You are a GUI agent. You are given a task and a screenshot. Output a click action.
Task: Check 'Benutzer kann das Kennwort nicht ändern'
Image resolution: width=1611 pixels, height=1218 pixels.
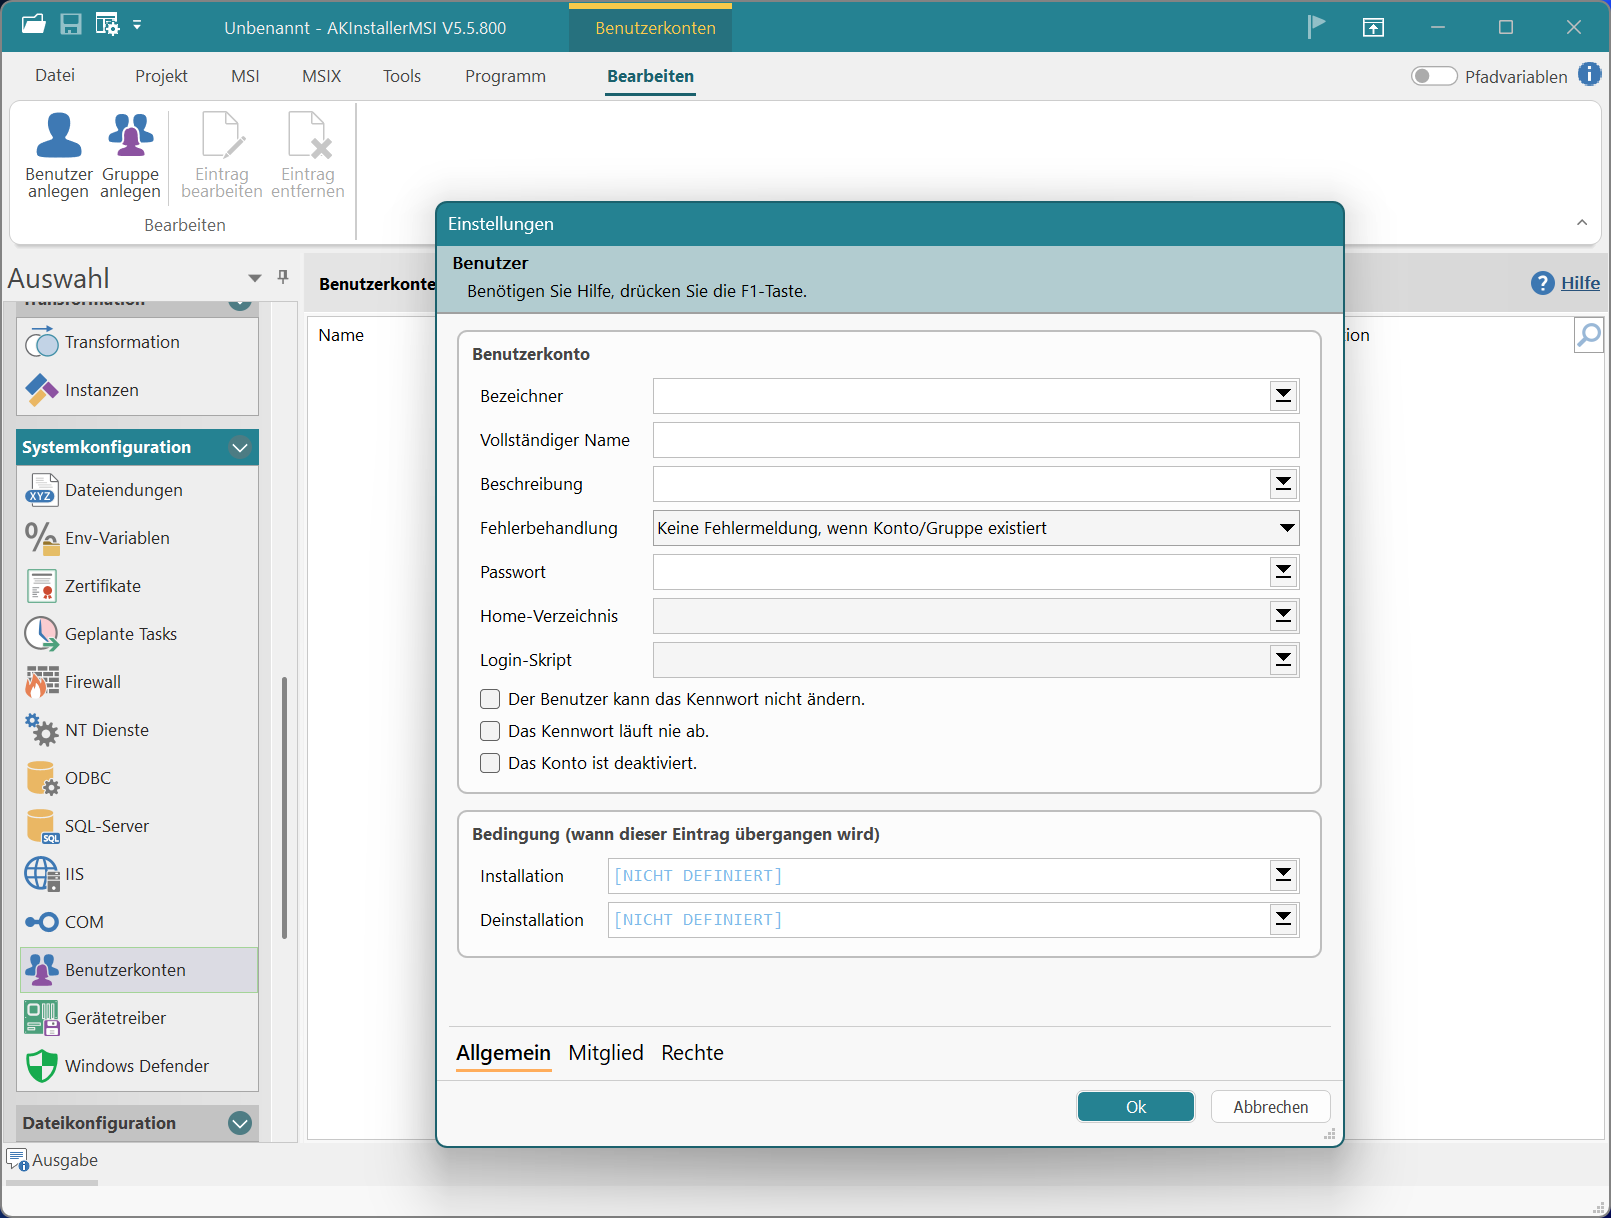click(490, 699)
